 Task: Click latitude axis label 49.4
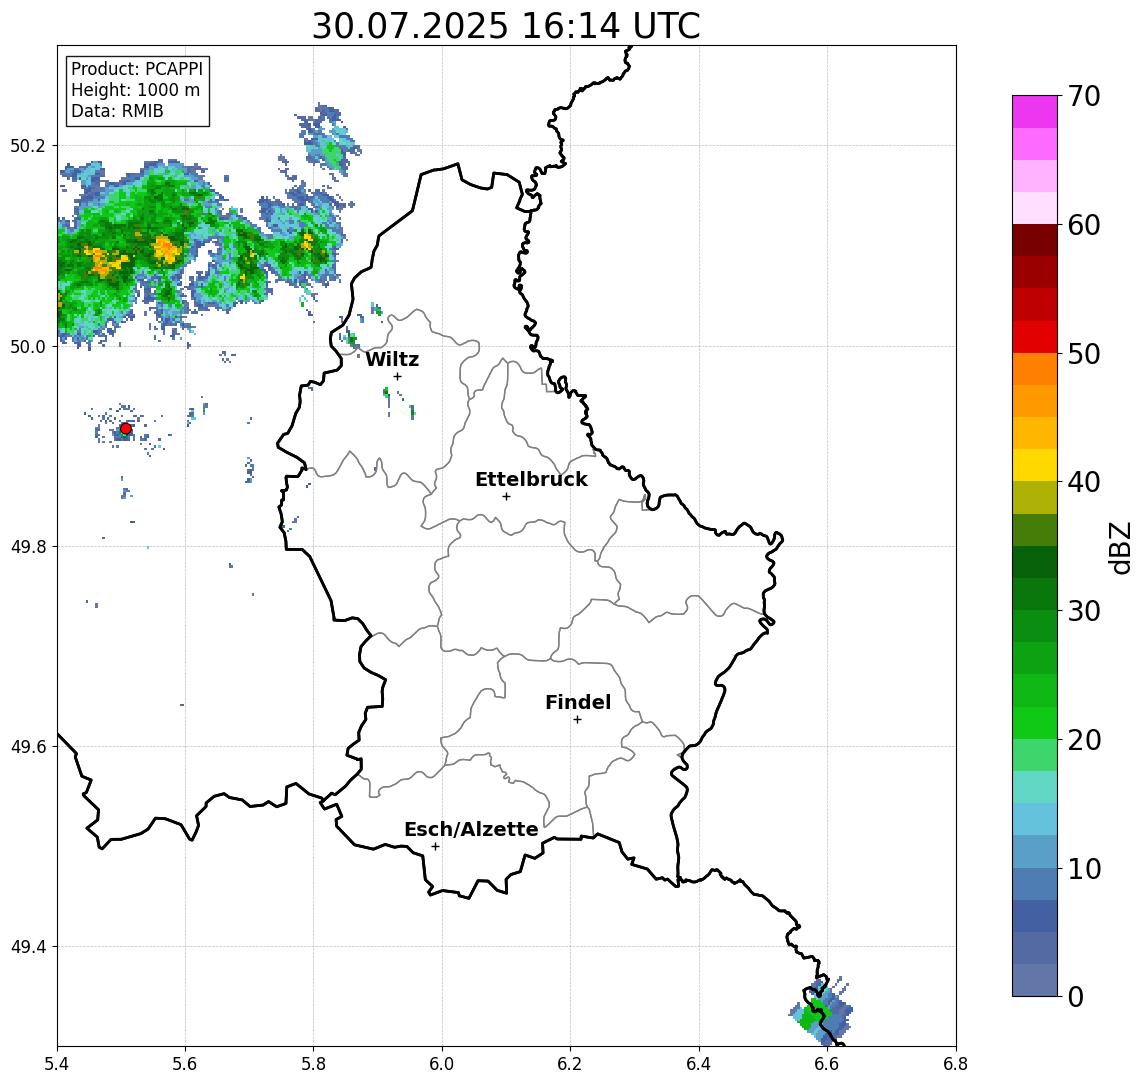point(28,947)
